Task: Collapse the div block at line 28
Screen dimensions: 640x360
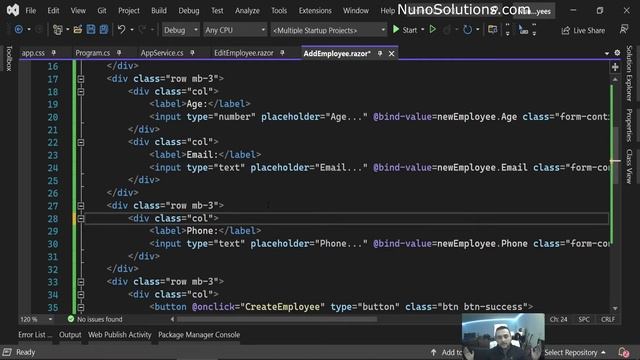Action: [x=81, y=218]
